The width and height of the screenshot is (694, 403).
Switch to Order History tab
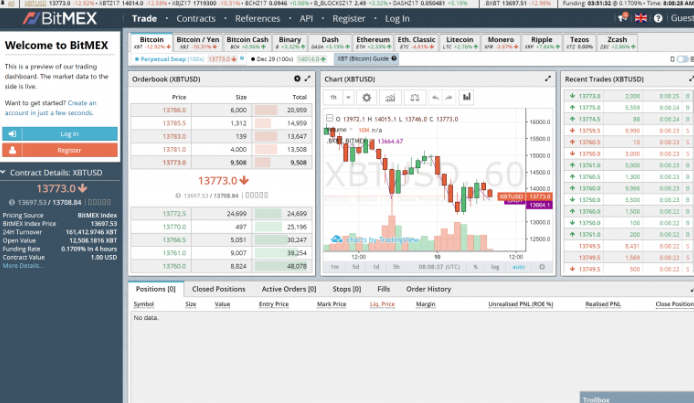pos(428,289)
